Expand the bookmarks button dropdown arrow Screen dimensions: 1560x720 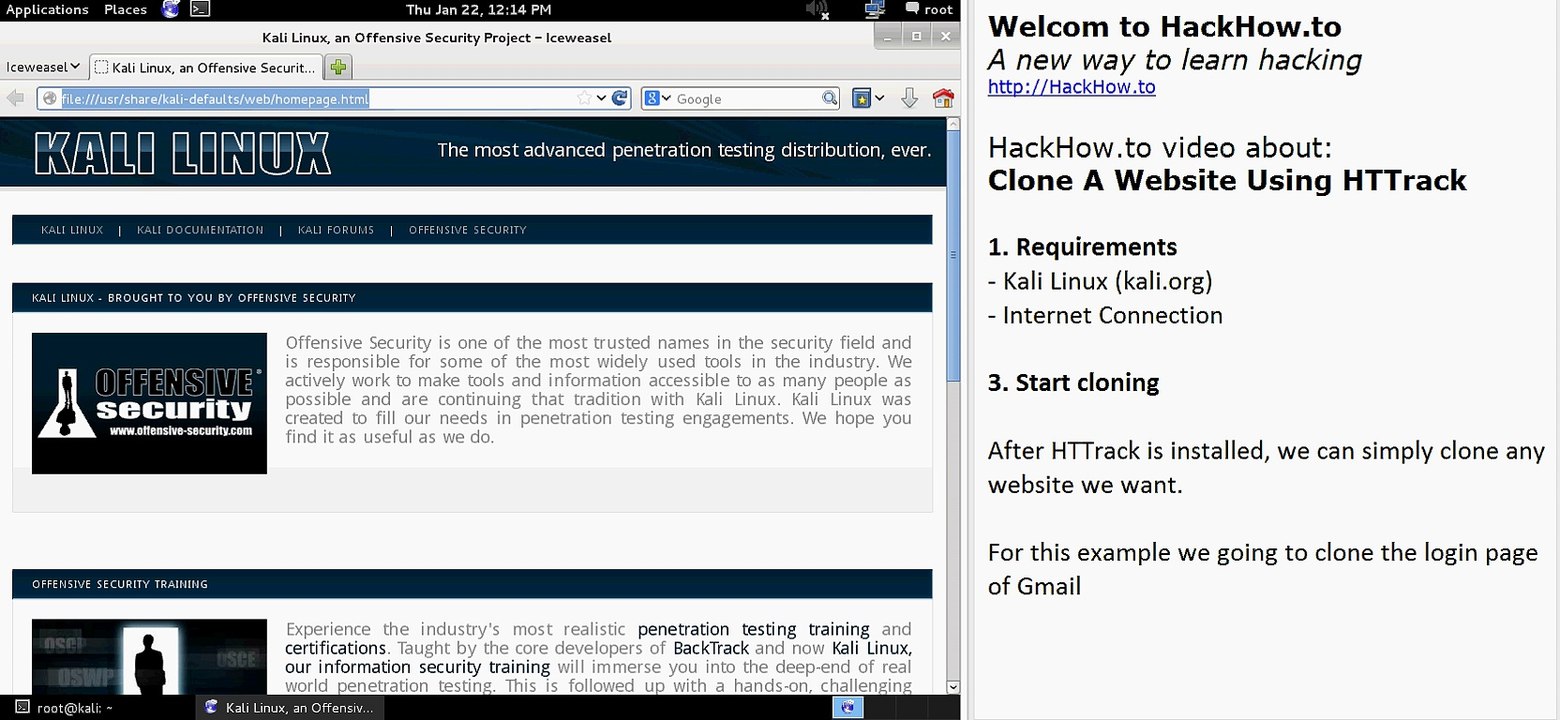click(879, 98)
